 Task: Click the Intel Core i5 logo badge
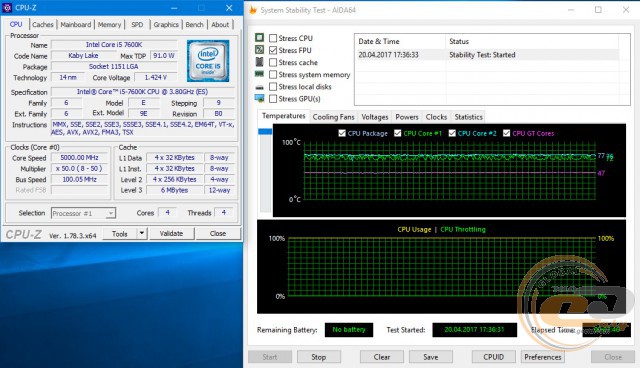click(x=208, y=61)
